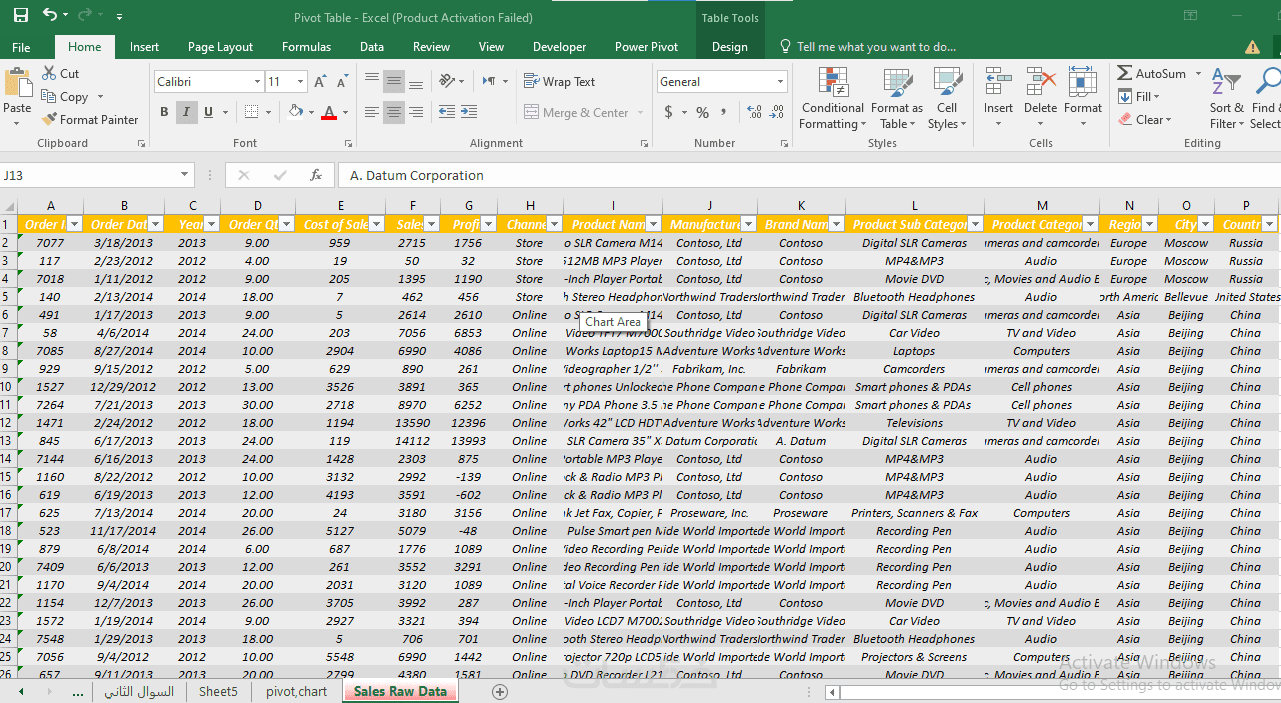Image resolution: width=1281 pixels, height=703 pixels.
Task: Click the Merge & Center button
Action: [x=577, y=113]
